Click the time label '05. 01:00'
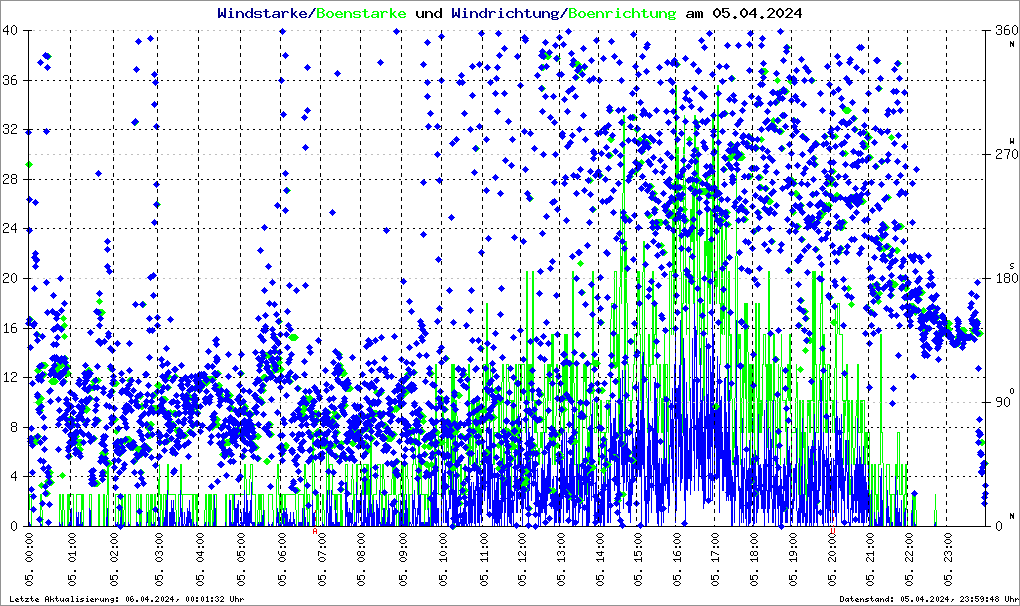Screen dimensions: 1020x606 point(72,560)
